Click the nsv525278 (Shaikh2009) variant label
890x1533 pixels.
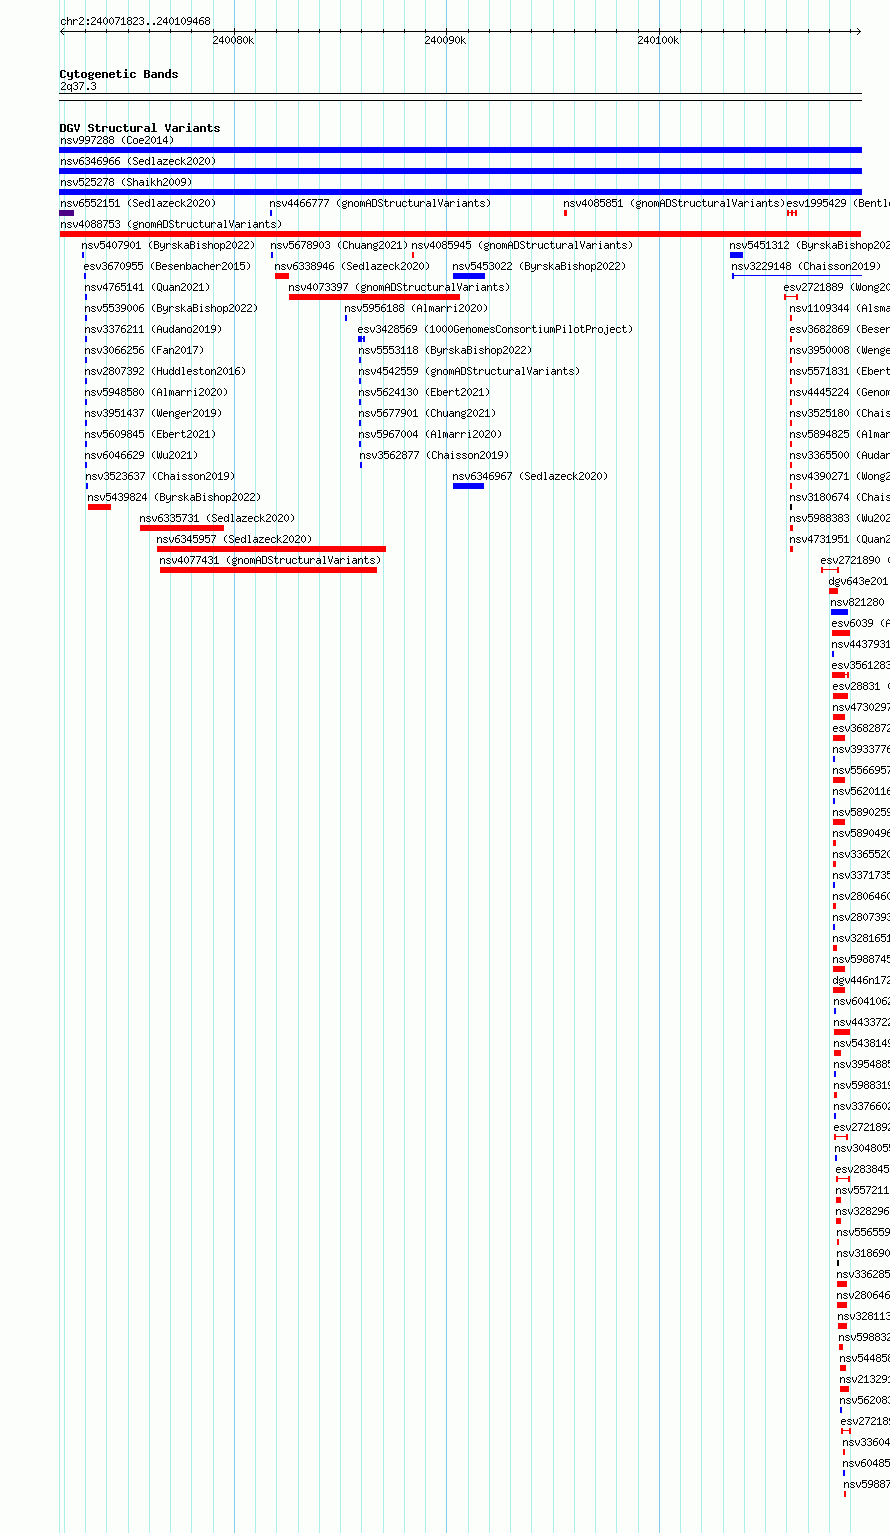(x=126, y=182)
